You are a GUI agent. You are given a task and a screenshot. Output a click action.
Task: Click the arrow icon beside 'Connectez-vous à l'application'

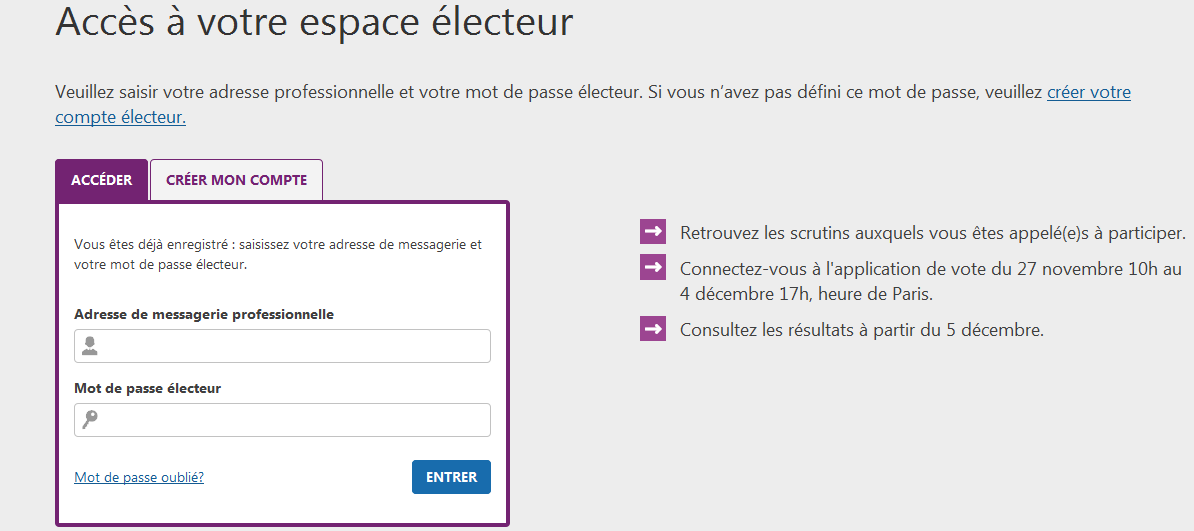tap(653, 267)
